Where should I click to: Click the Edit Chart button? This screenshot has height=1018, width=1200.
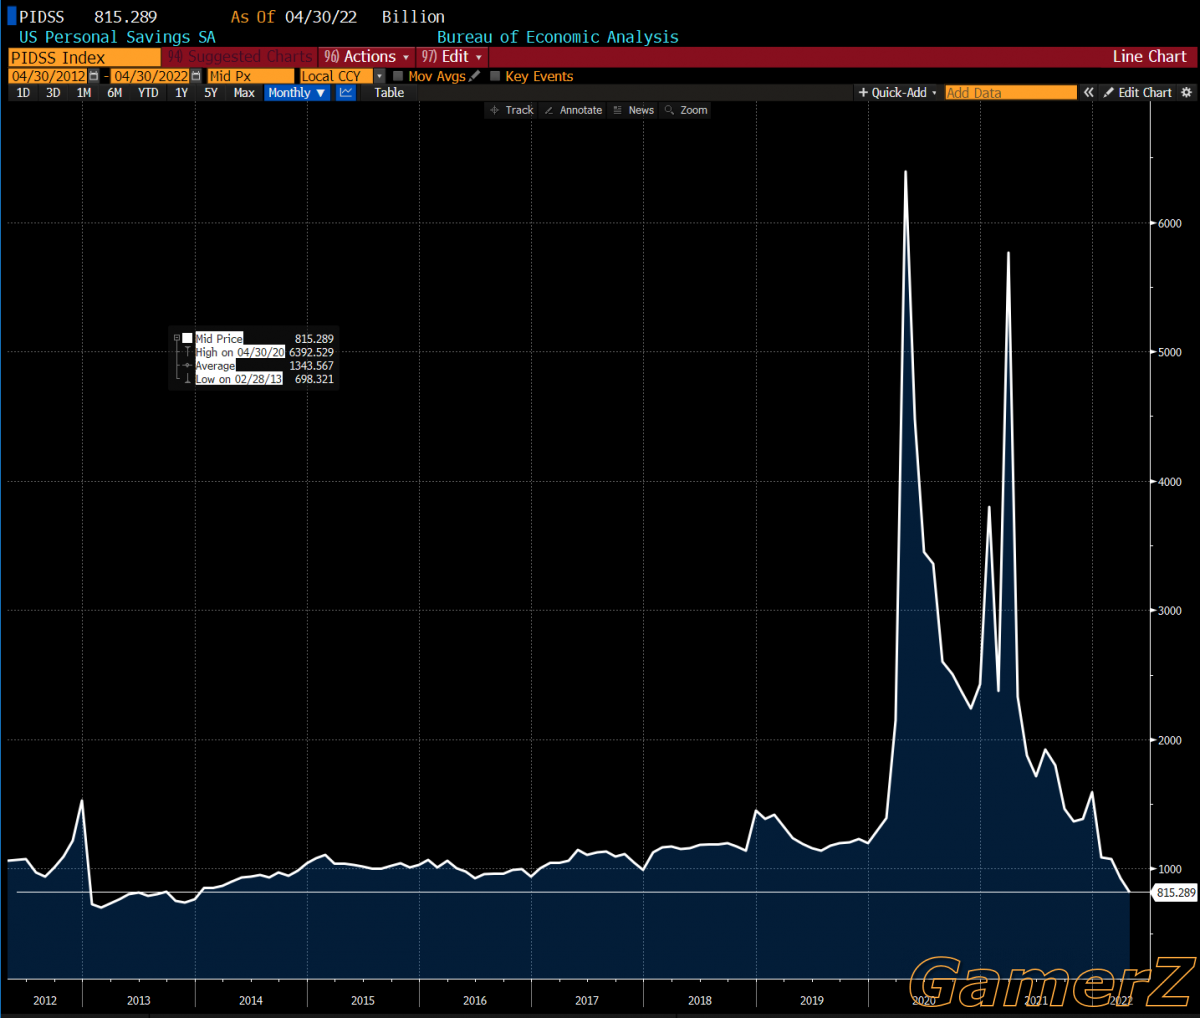[x=1138, y=93]
